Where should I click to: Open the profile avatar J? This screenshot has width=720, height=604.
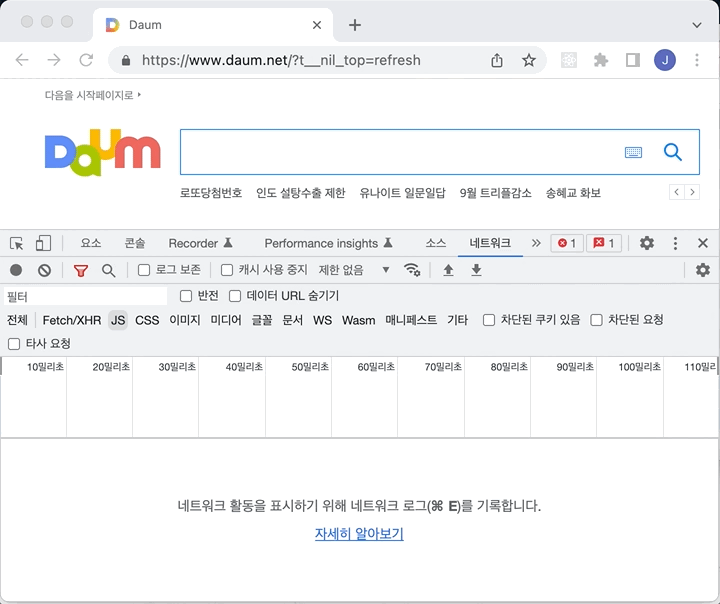coord(664,60)
